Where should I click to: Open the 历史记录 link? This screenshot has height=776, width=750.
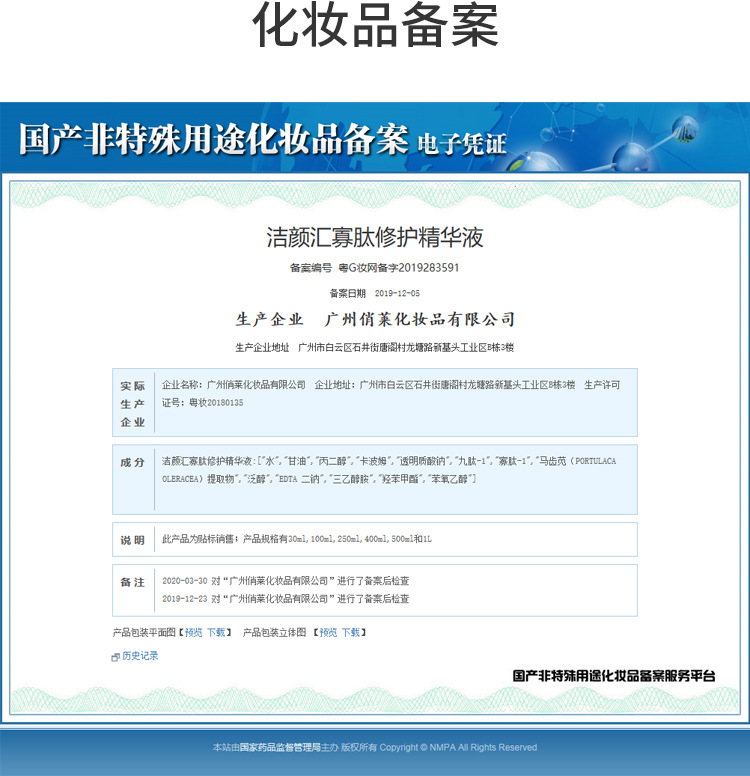click(x=140, y=656)
